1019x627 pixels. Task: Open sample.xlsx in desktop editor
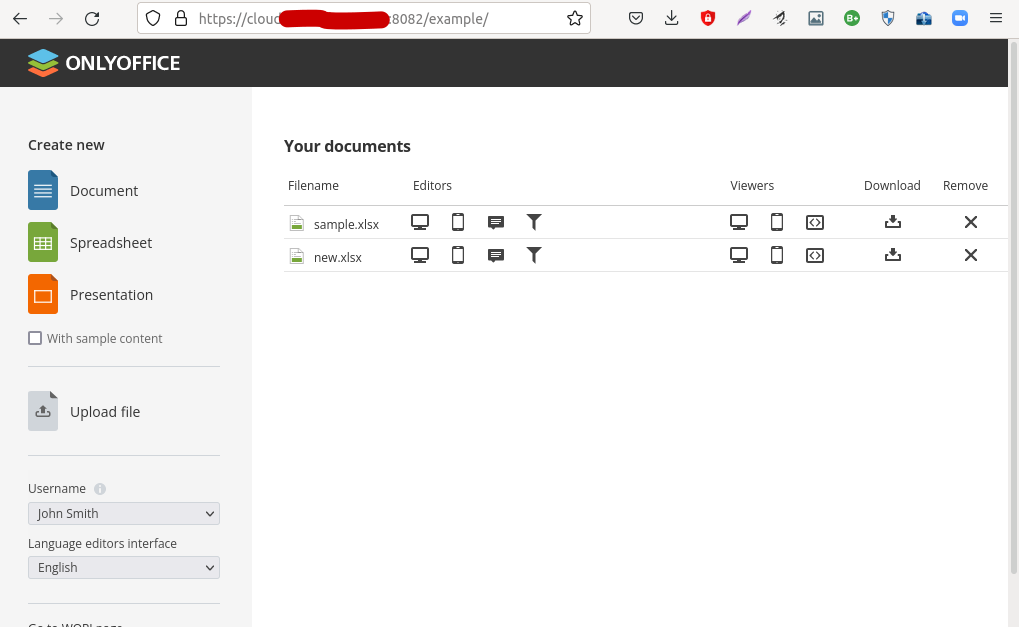point(420,222)
